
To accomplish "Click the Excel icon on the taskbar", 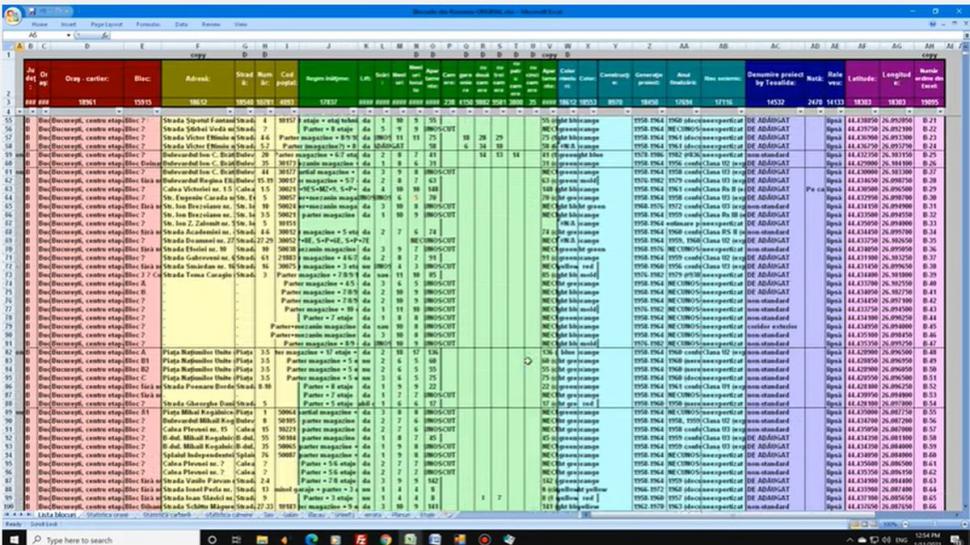I will pos(410,539).
